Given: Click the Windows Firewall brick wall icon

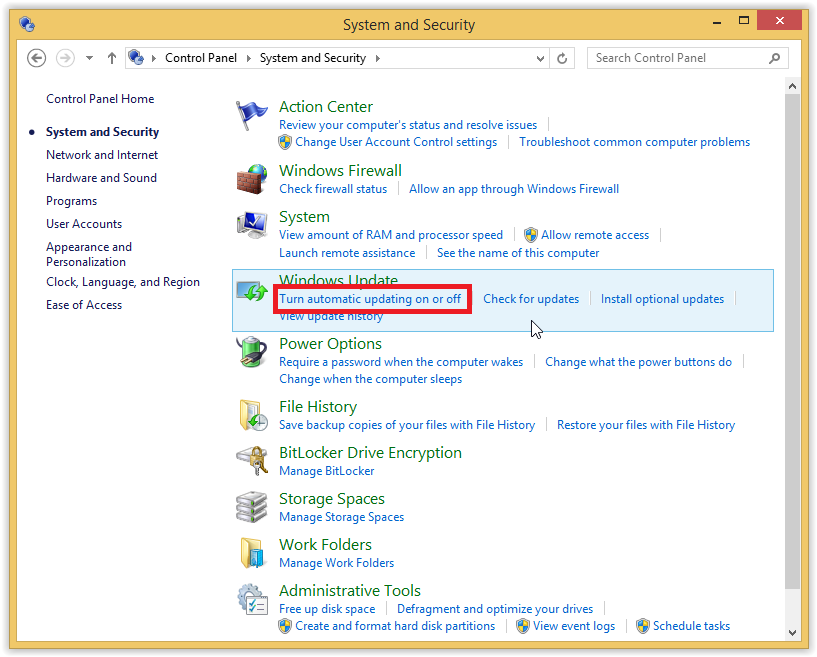Looking at the screenshot, I should (252, 180).
